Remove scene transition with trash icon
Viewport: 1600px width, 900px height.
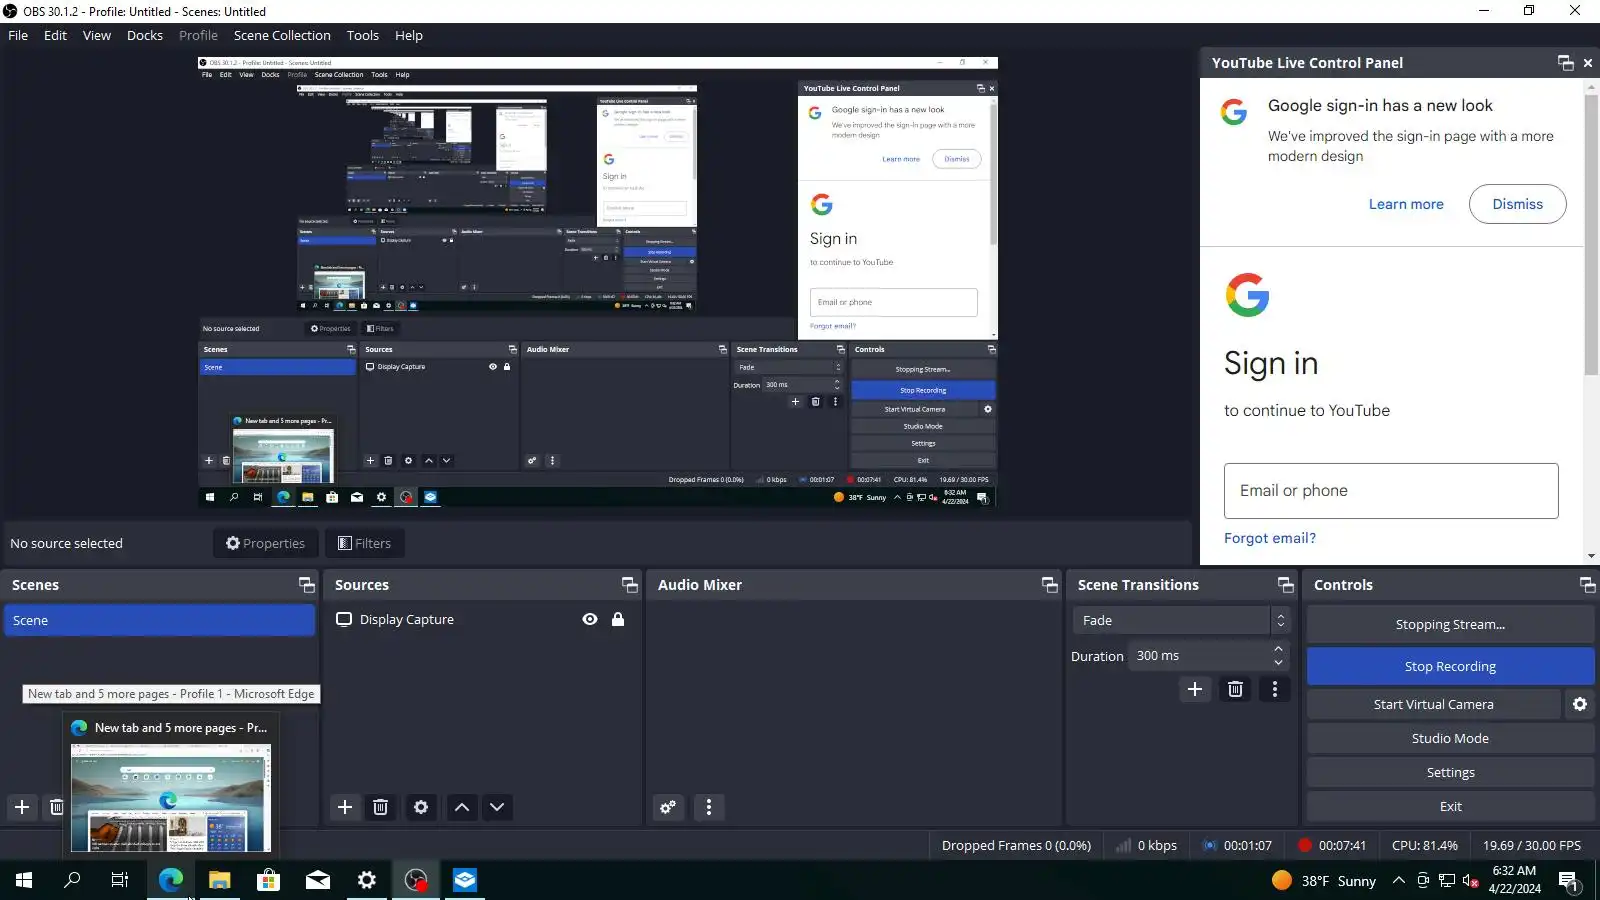tap(1236, 689)
